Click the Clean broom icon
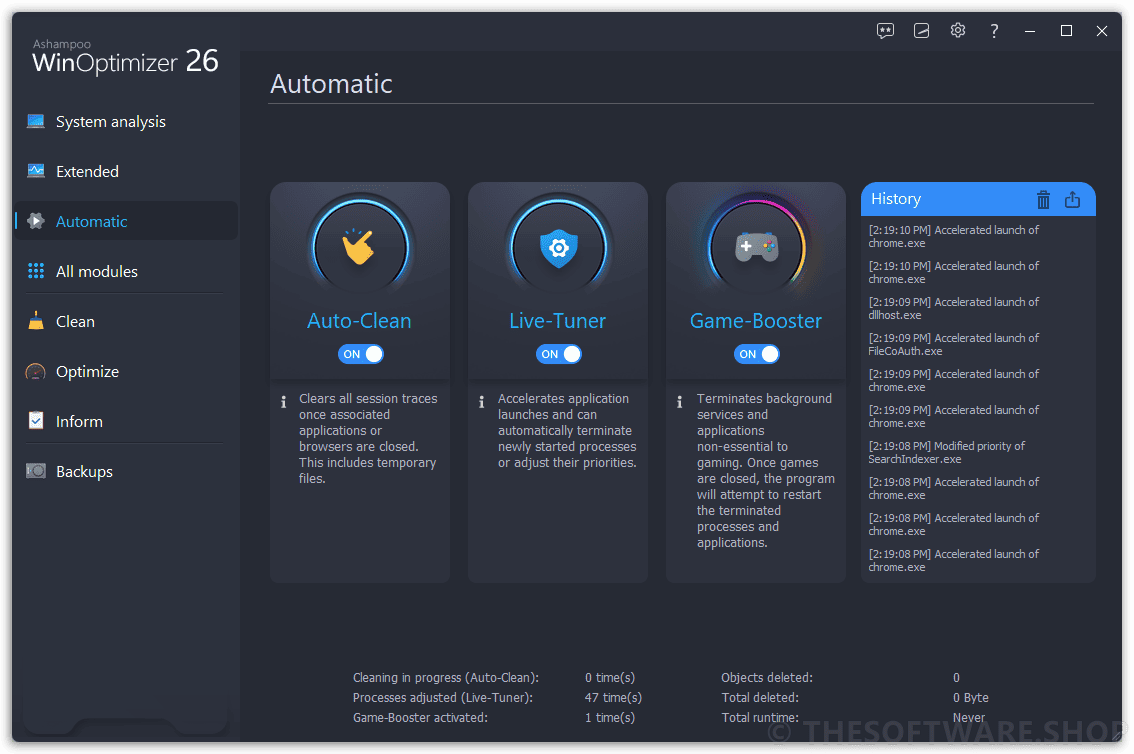The image size is (1134, 754). [35, 321]
